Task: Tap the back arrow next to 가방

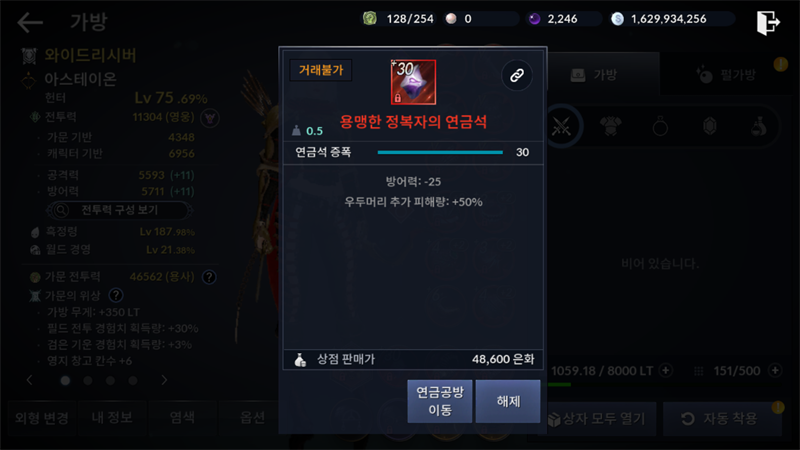Action: 30,22
